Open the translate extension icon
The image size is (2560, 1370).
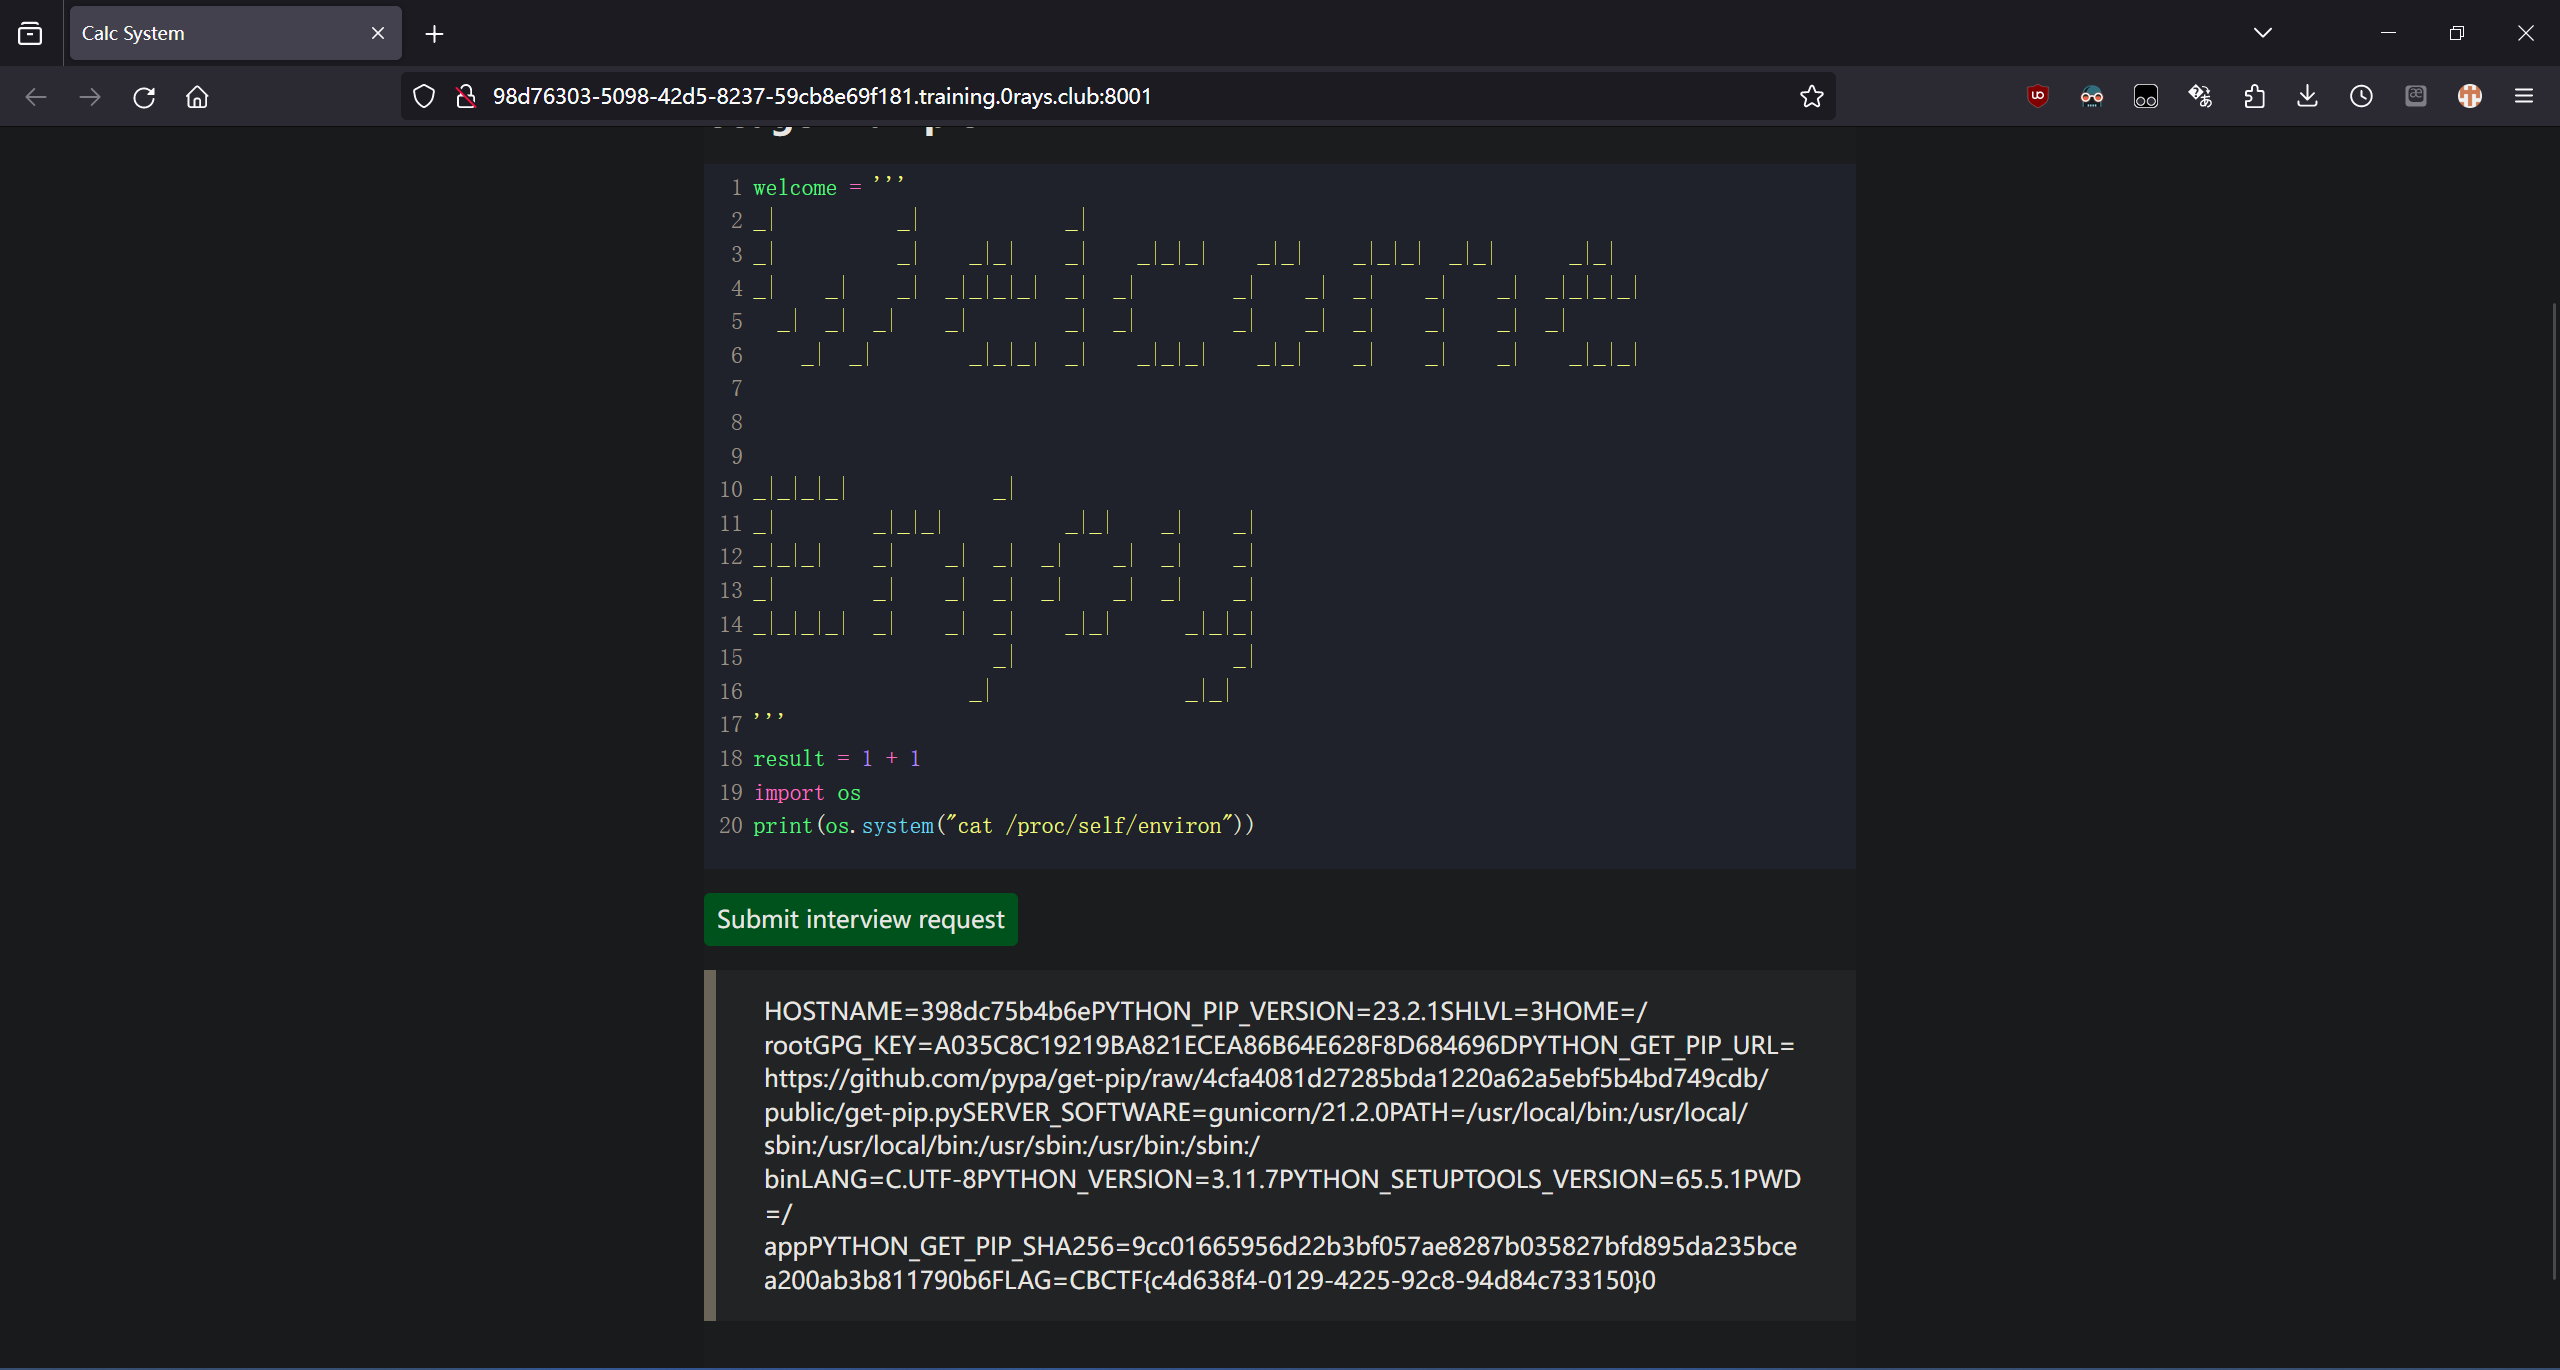click(x=2199, y=96)
